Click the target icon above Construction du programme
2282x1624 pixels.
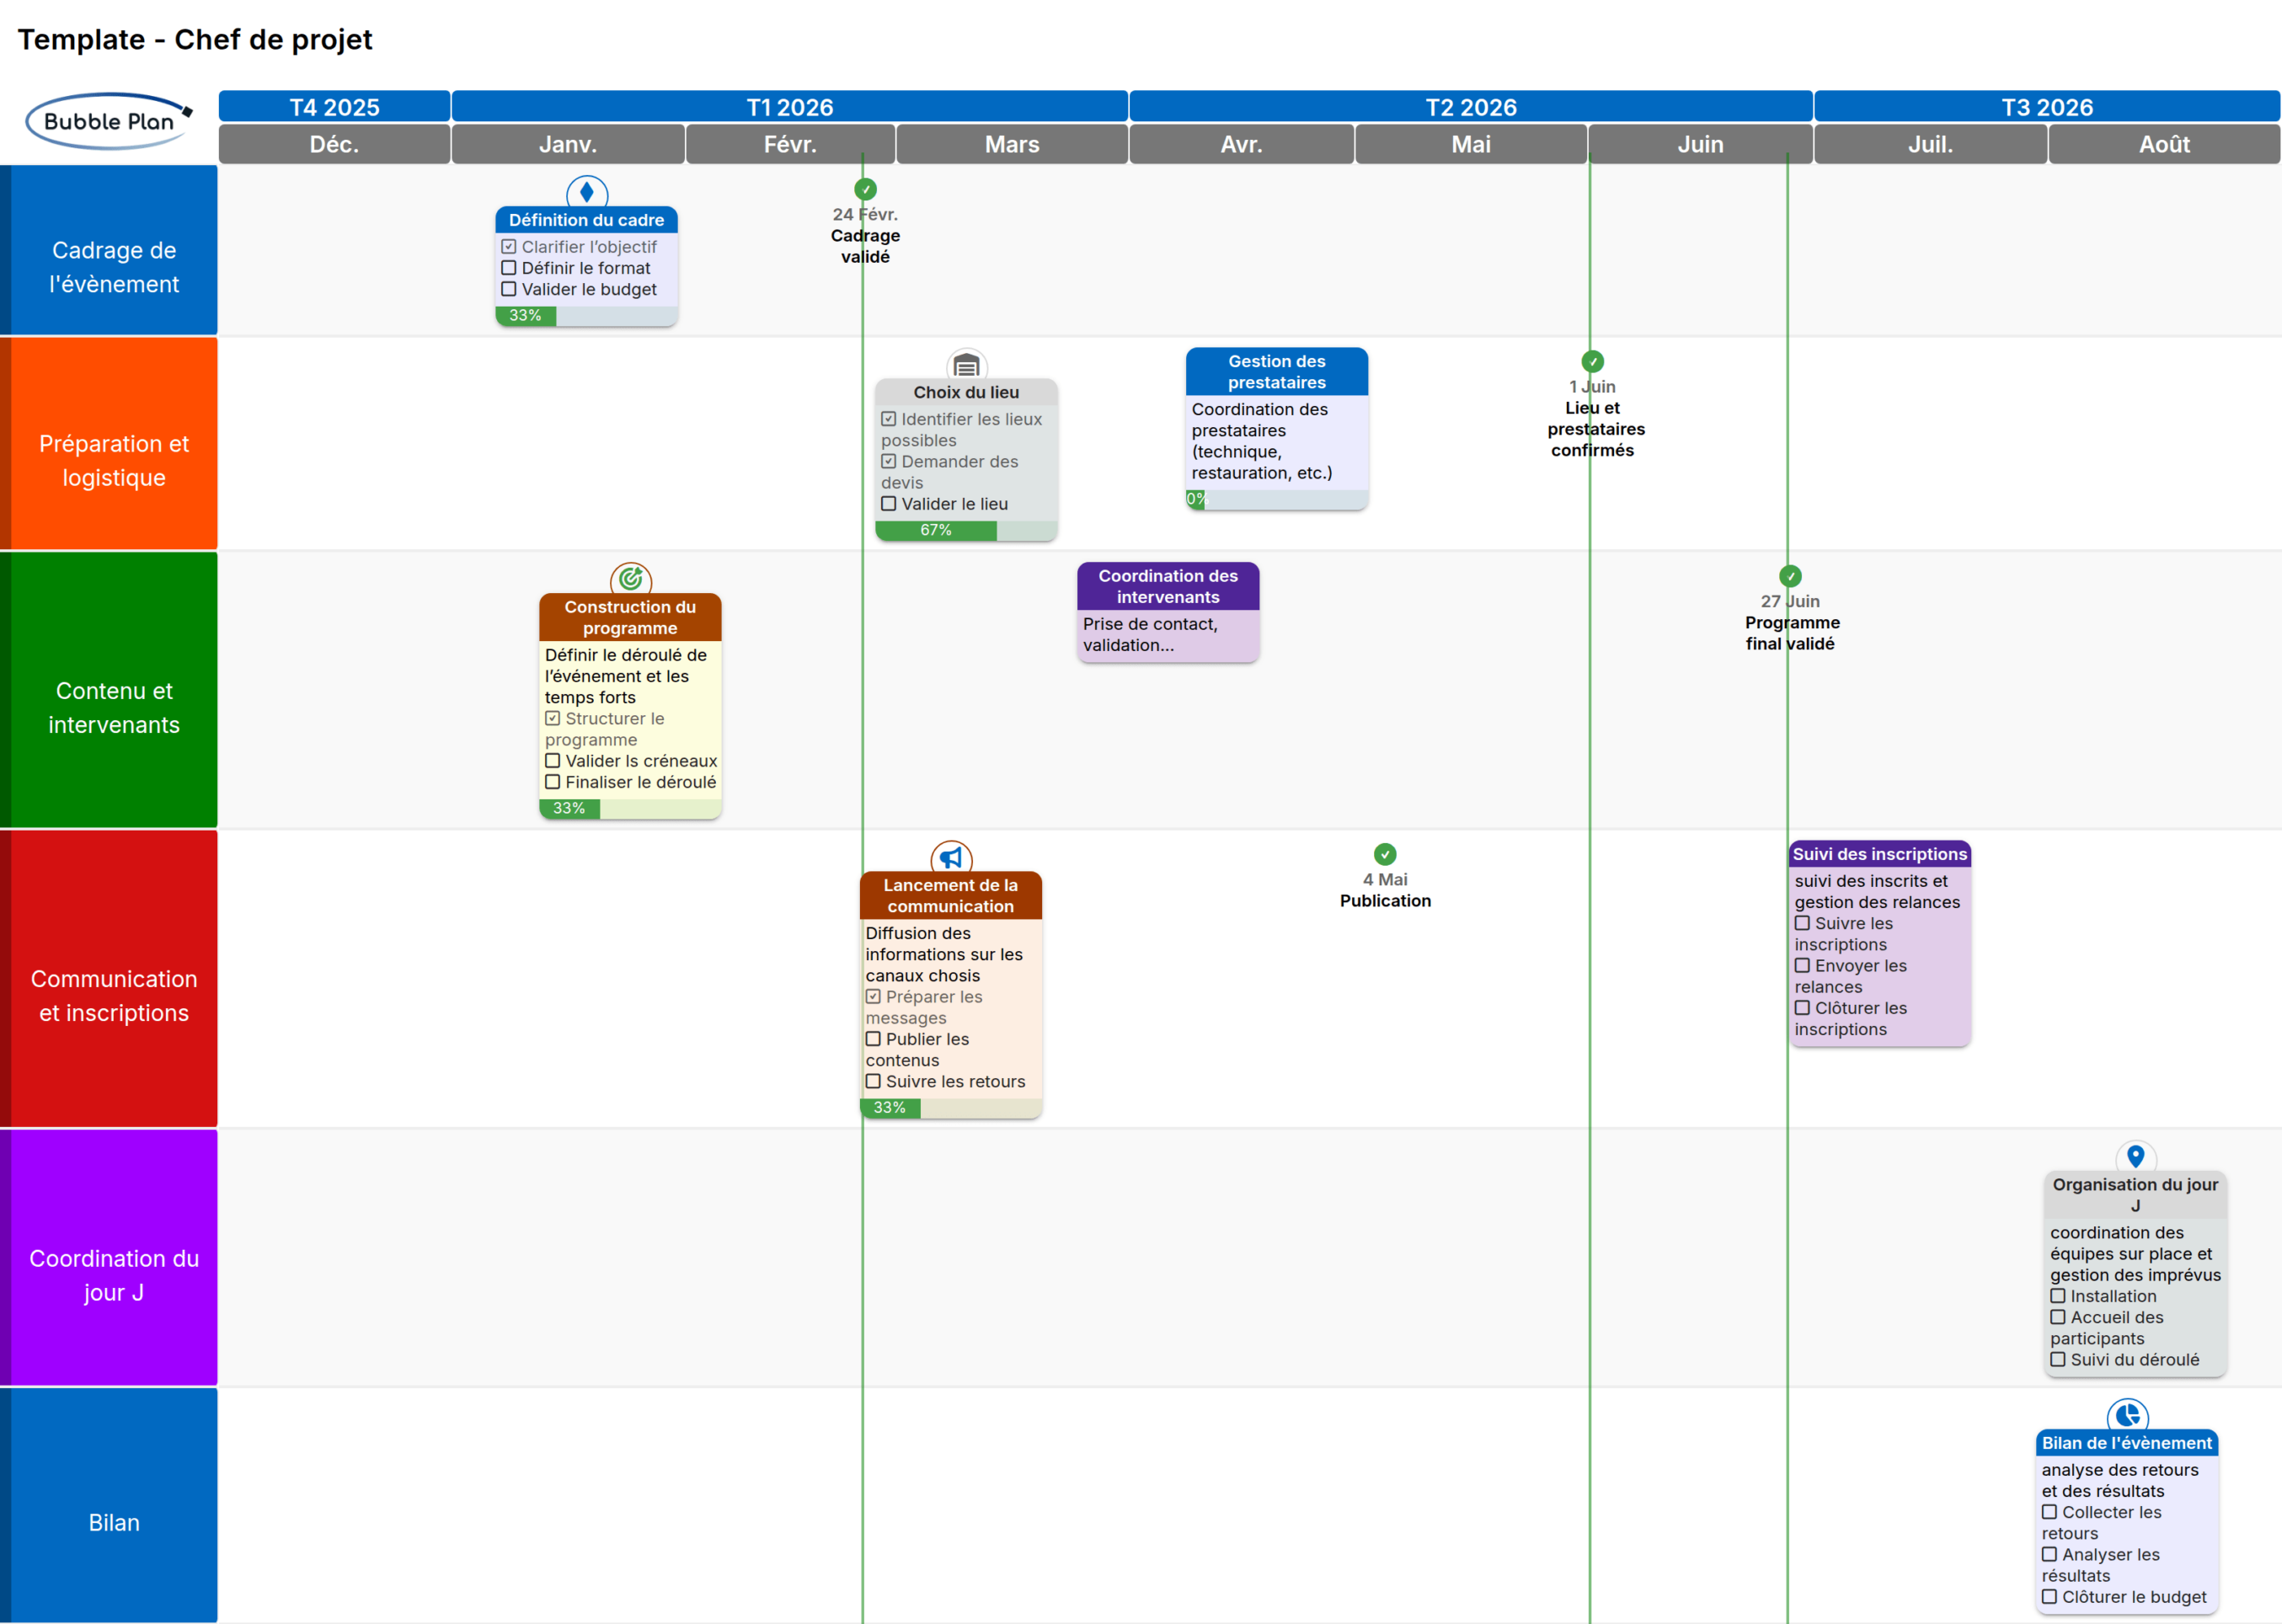pos(630,578)
